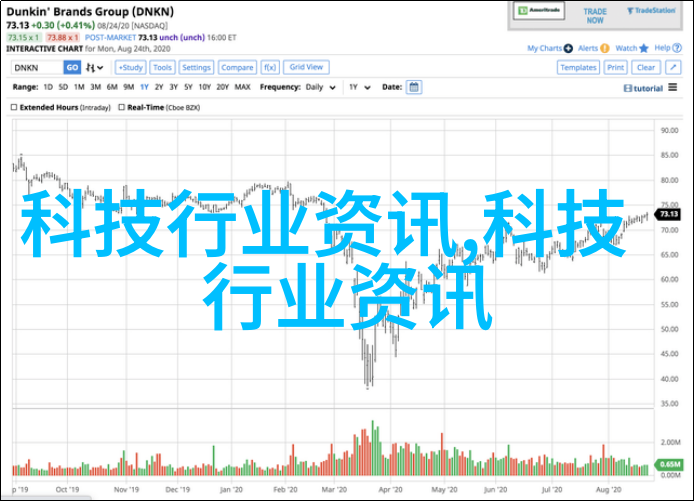Screen dimensions: 695x502
Task: Click the 73.15 x 1 bid quote
Action: (x=24, y=38)
